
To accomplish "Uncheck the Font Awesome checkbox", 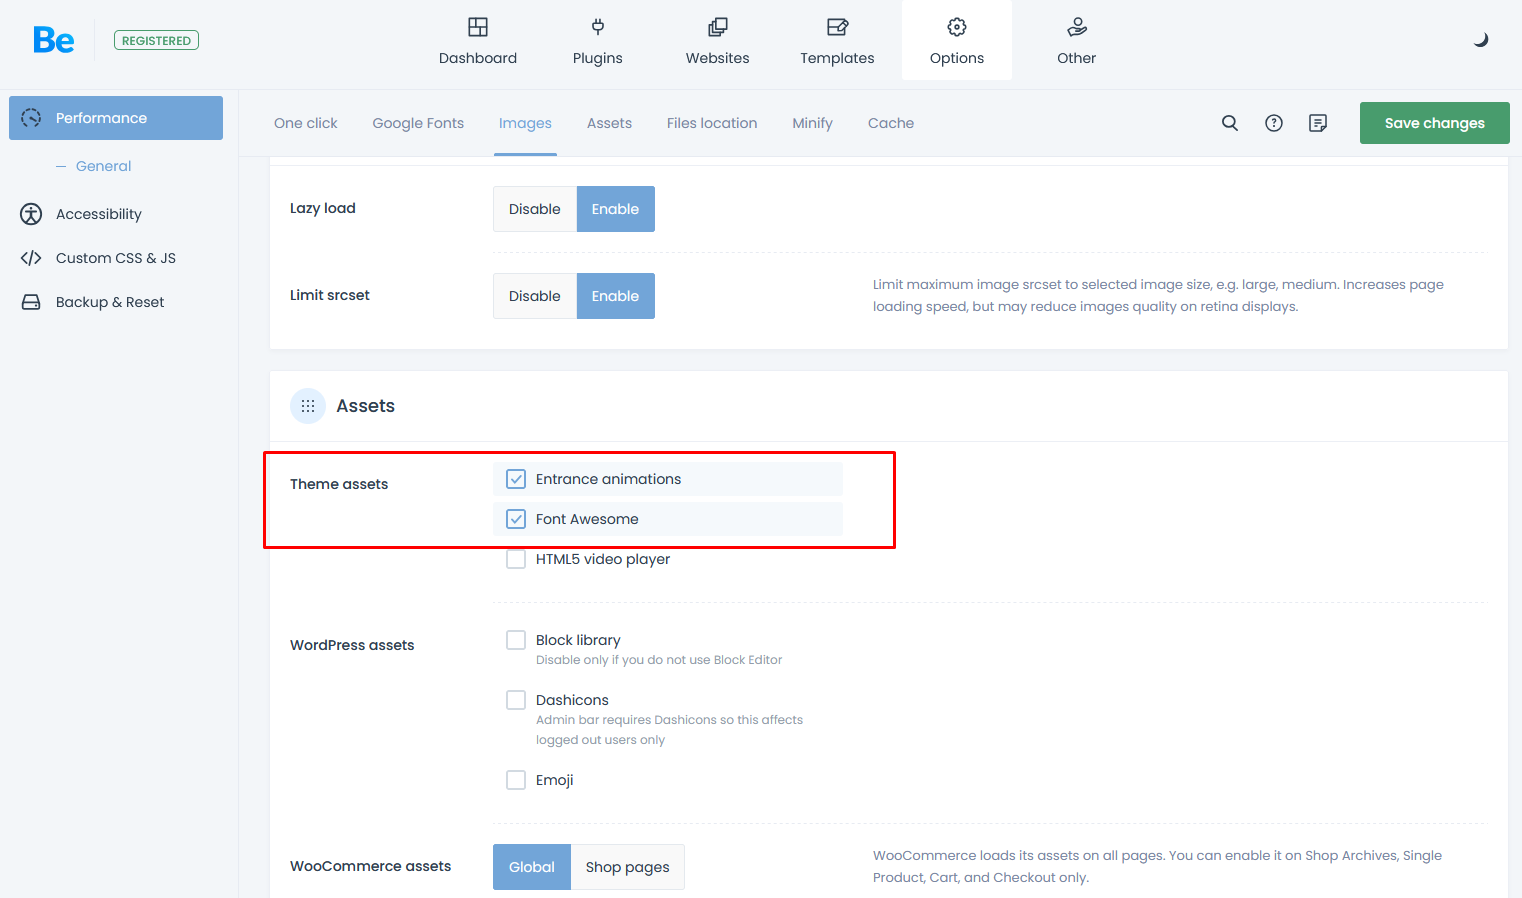I will click(x=516, y=519).
